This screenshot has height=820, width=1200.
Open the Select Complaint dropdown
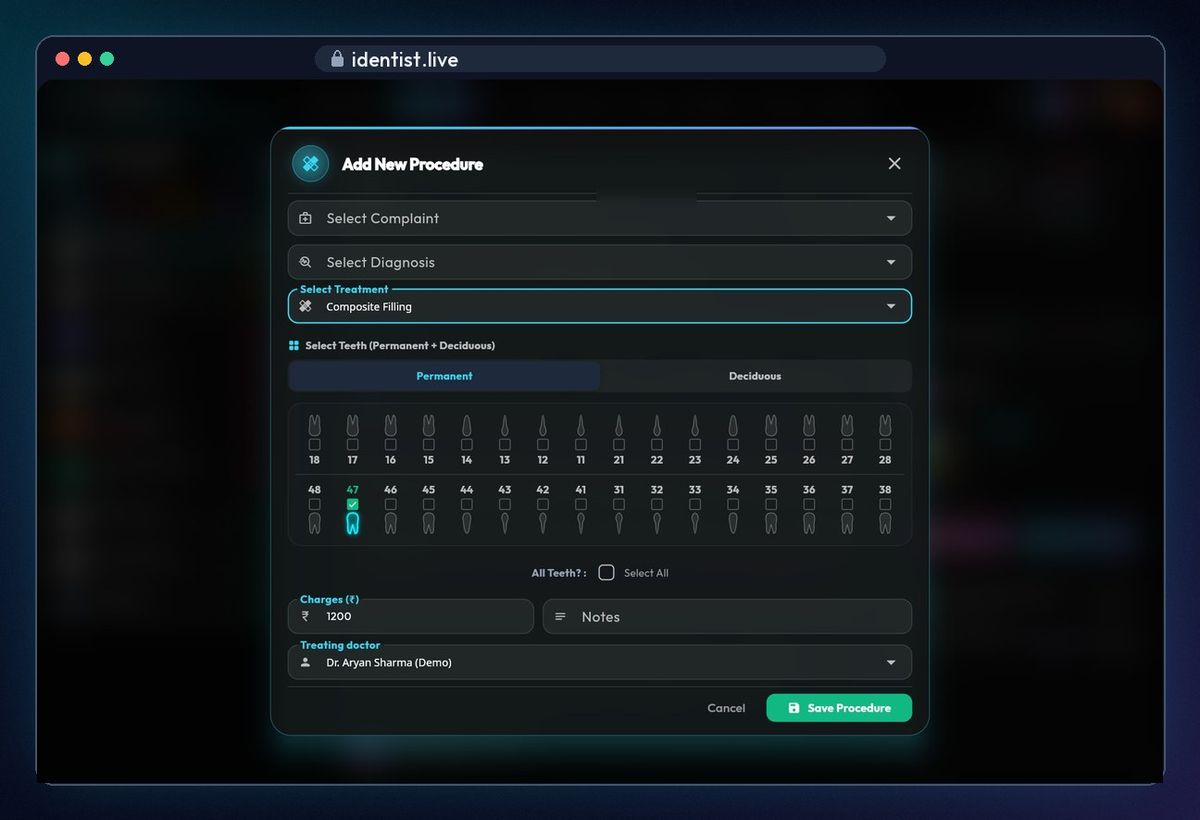tap(600, 218)
